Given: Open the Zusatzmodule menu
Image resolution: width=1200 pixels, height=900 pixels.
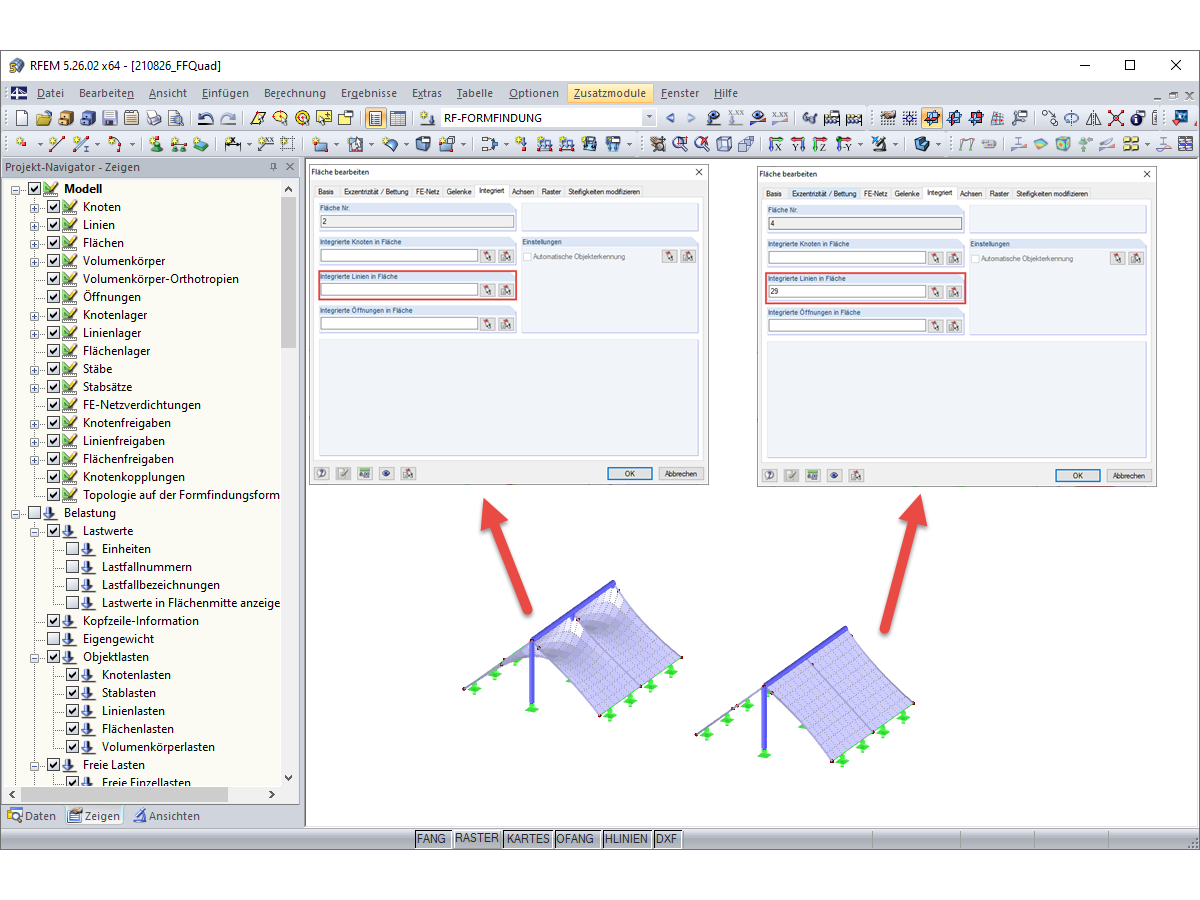Looking at the screenshot, I should coord(610,92).
